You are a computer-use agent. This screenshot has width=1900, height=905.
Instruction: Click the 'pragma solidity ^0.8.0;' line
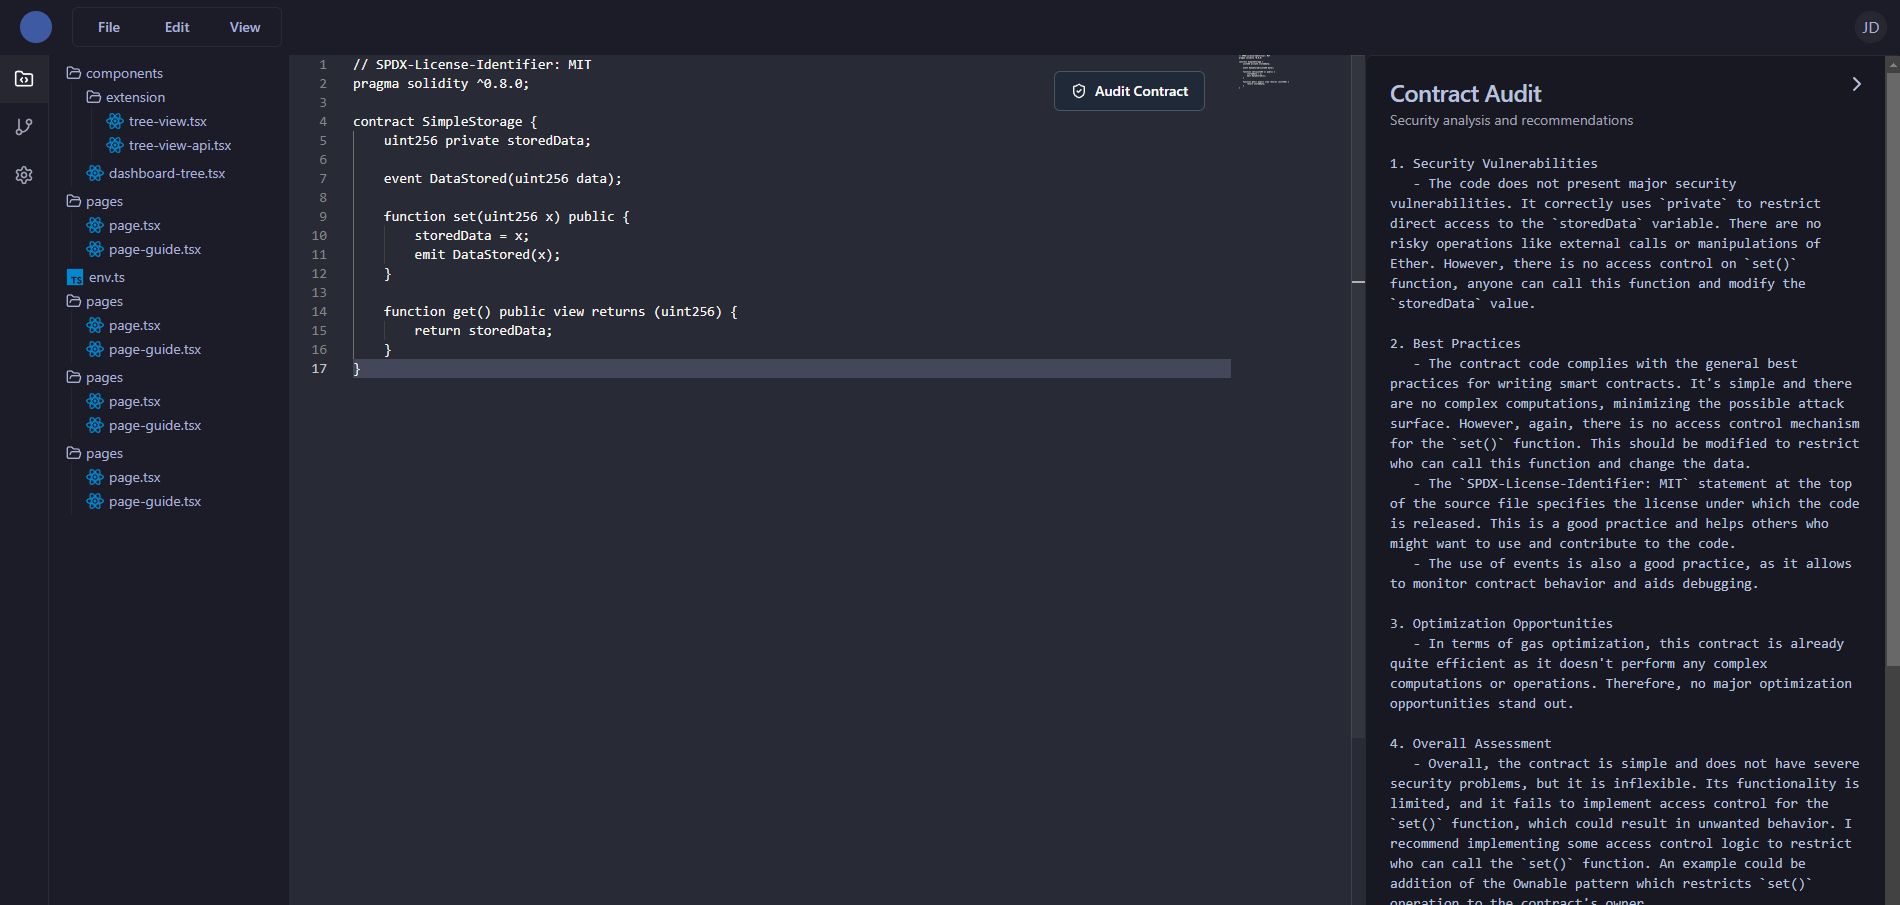[x=441, y=84]
